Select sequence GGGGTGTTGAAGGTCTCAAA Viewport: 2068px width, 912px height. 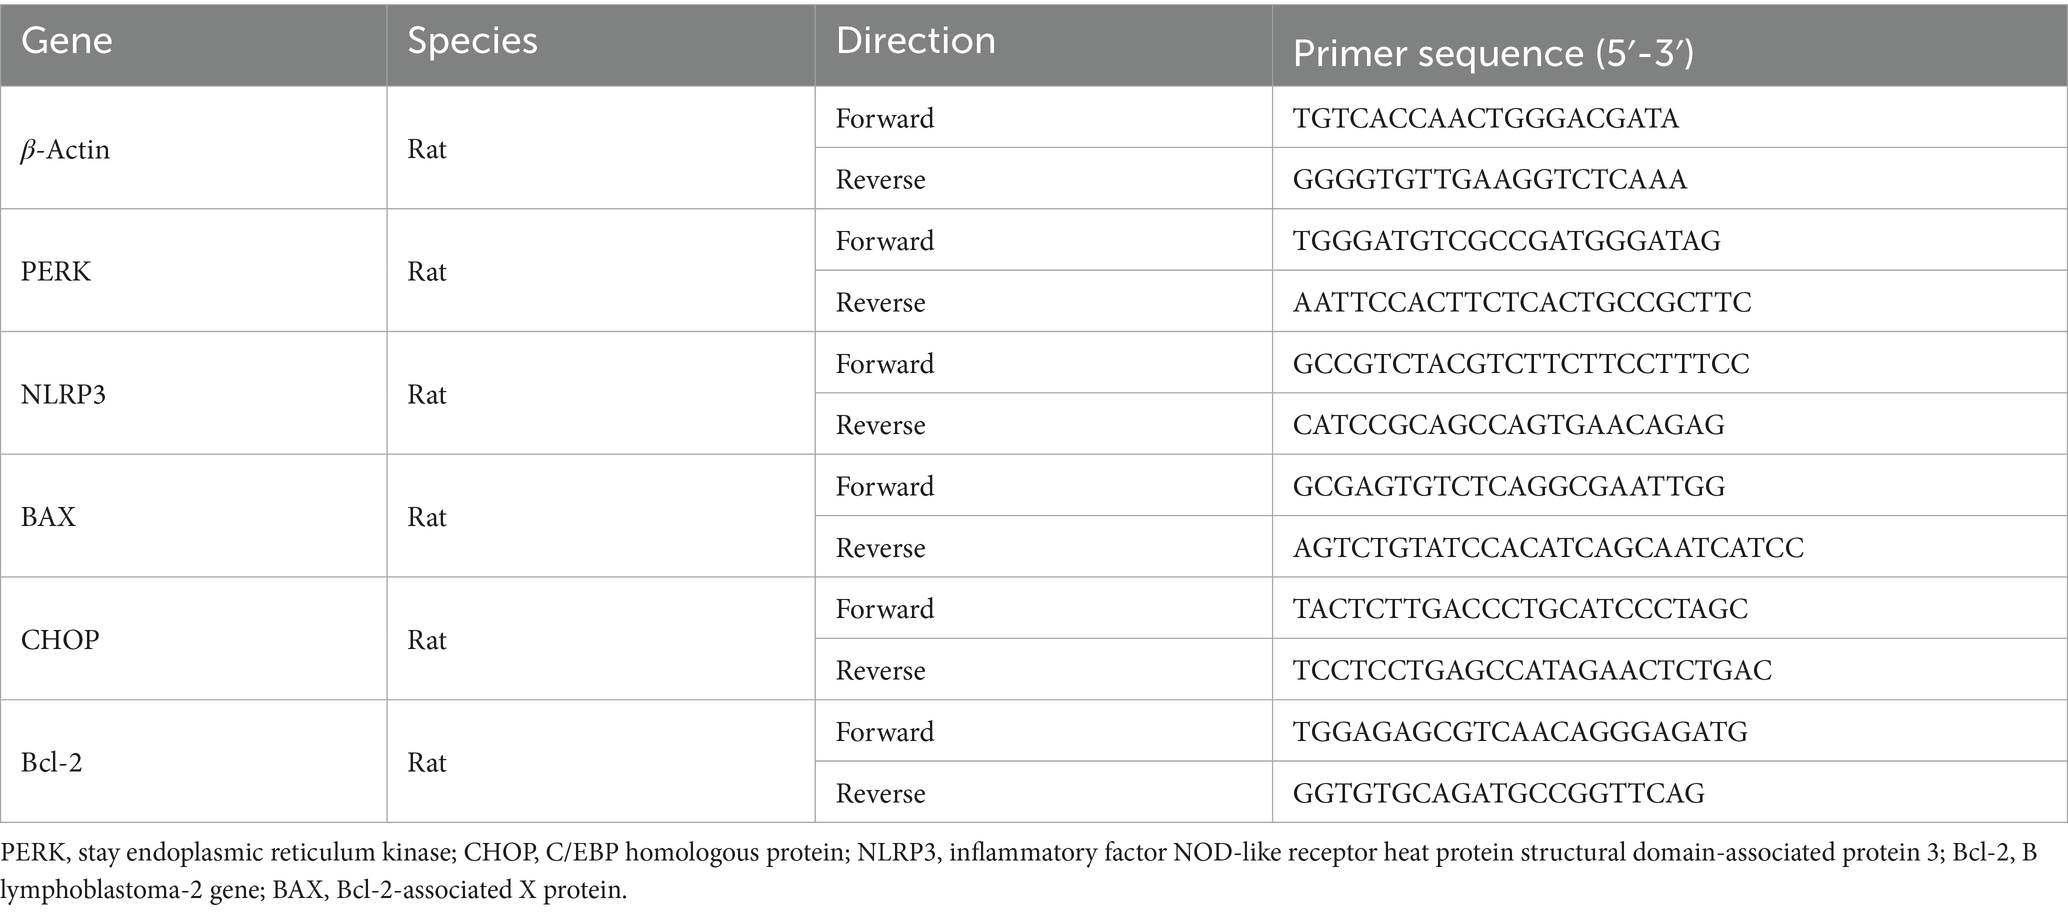click(x=1489, y=180)
